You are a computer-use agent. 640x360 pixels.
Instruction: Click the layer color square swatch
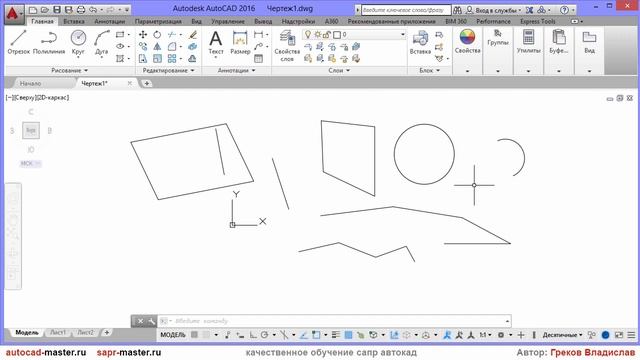pos(337,35)
